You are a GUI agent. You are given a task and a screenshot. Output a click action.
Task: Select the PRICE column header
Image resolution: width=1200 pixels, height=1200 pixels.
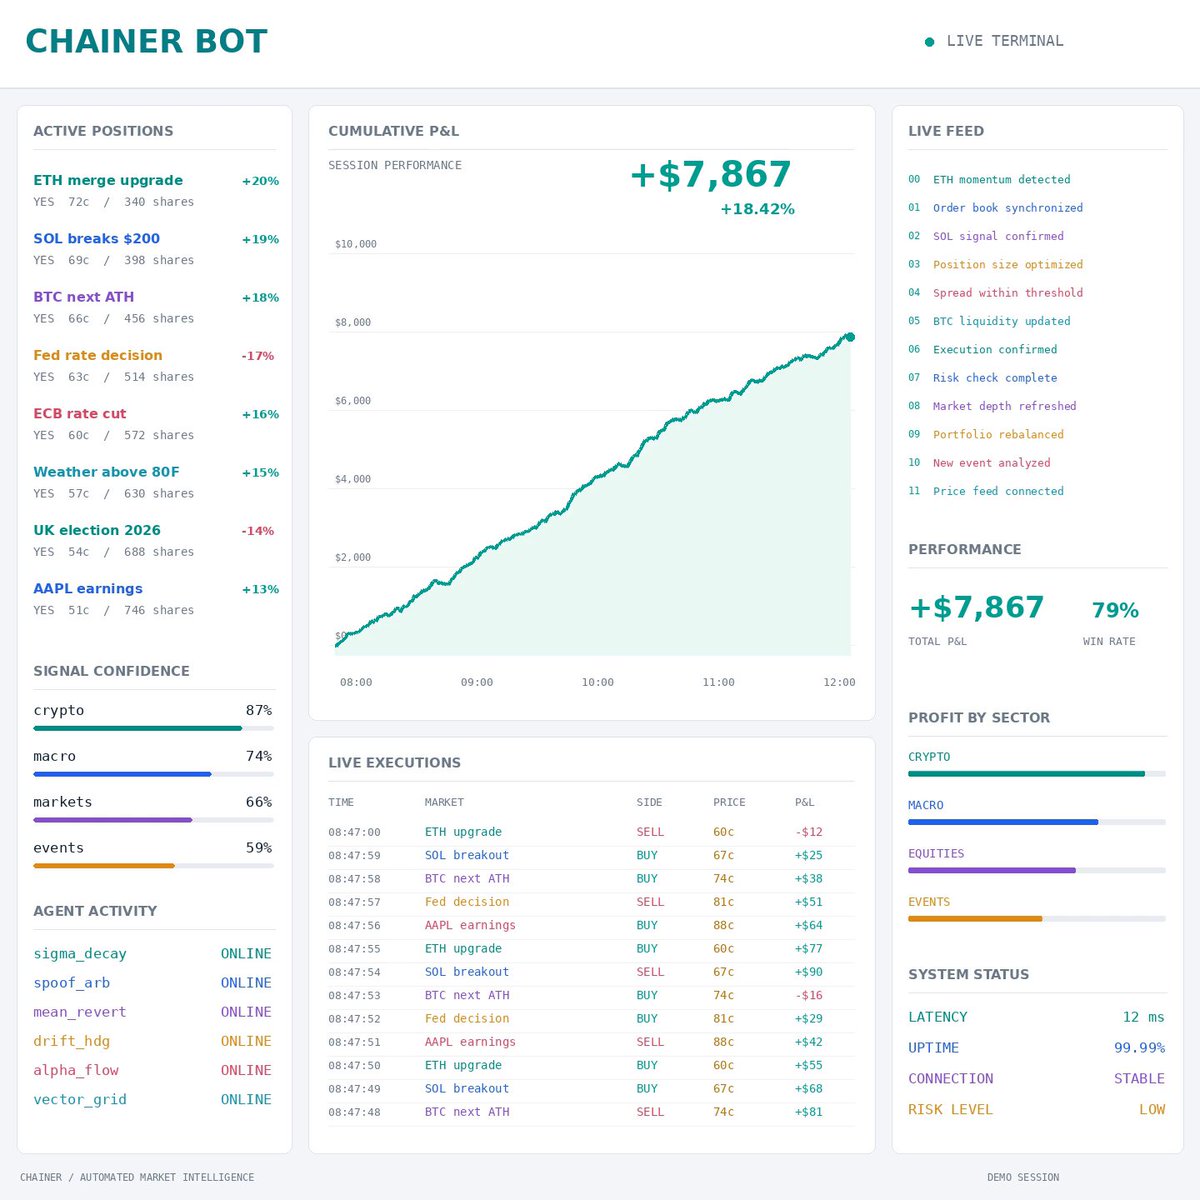coord(729,802)
